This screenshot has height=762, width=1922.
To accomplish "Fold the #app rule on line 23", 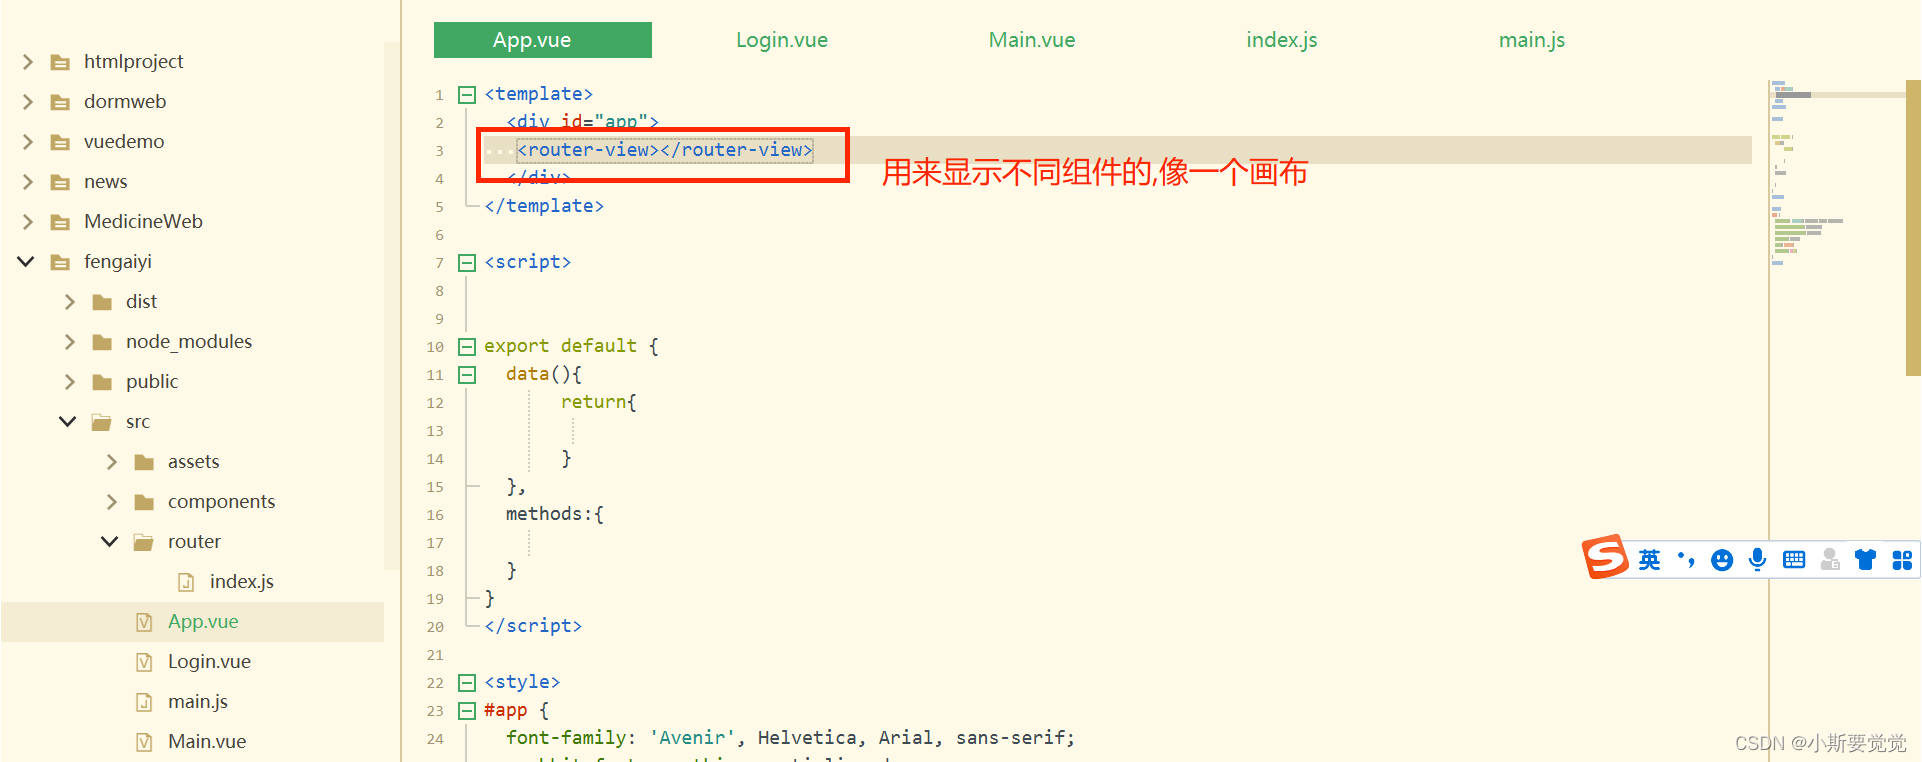I will click(467, 711).
